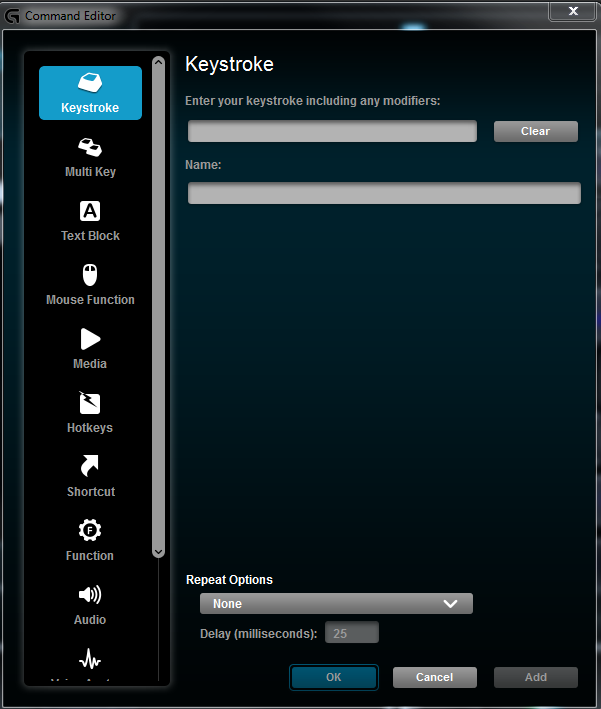Open the Audio speaker category
This screenshot has height=709, width=601.
pos(90,605)
